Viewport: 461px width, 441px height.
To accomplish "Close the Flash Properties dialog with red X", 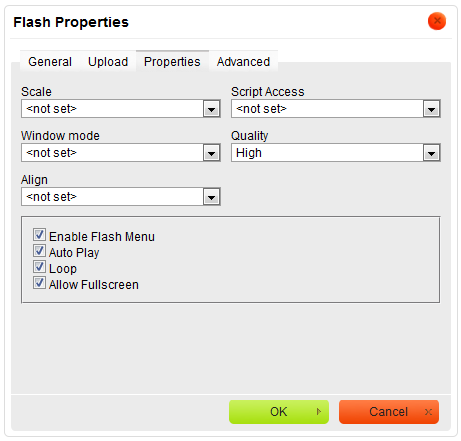I will 437,21.
